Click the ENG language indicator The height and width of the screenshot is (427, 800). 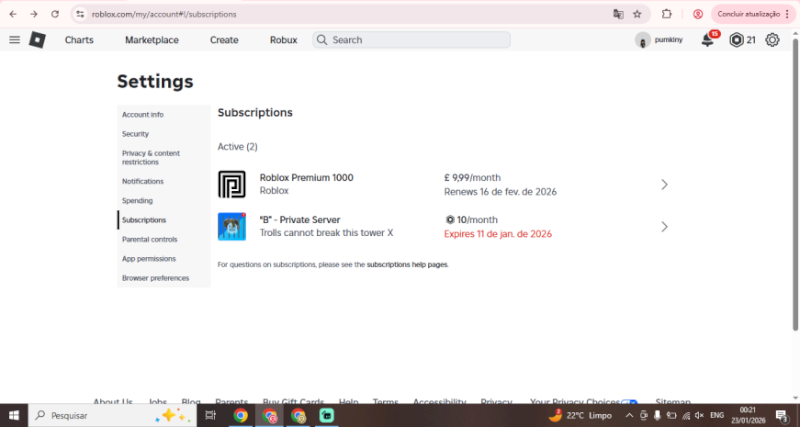point(717,415)
